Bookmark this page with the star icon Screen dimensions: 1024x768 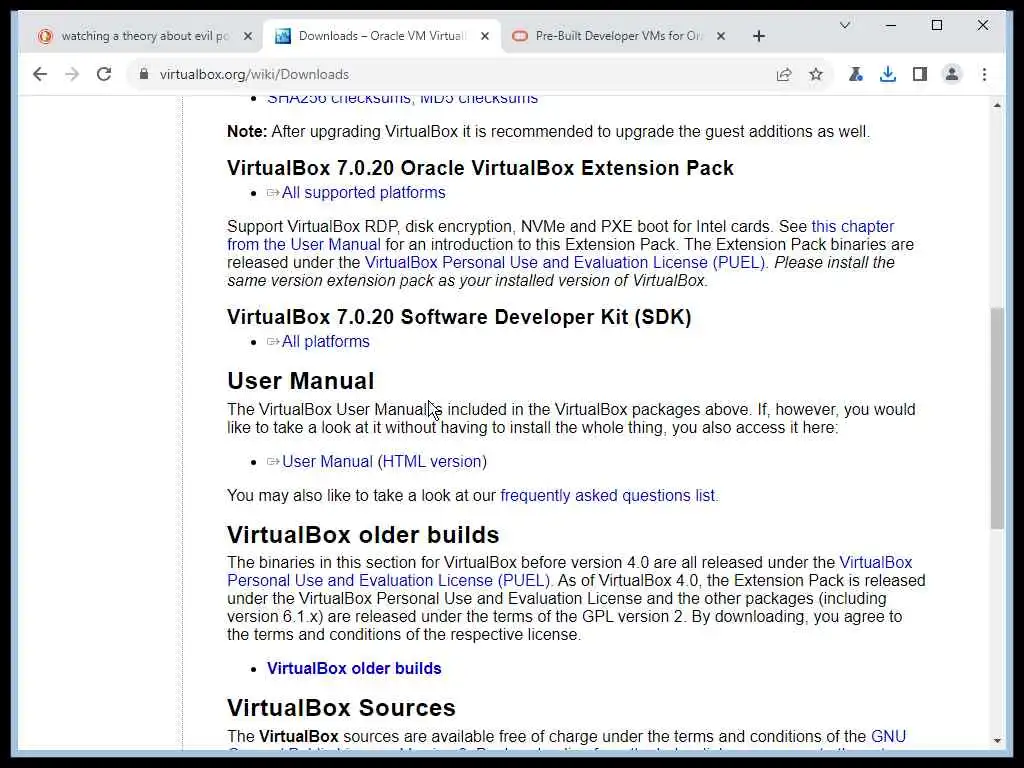click(x=816, y=74)
